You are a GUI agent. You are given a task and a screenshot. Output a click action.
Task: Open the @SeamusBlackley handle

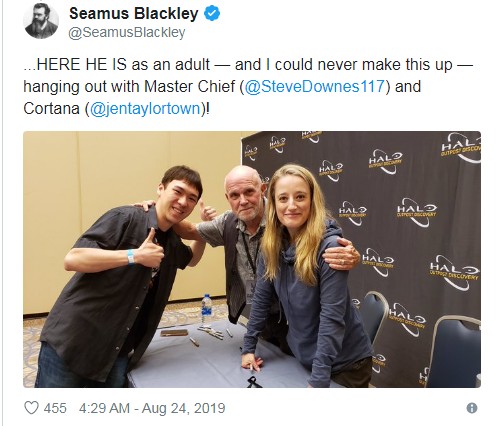point(127,33)
